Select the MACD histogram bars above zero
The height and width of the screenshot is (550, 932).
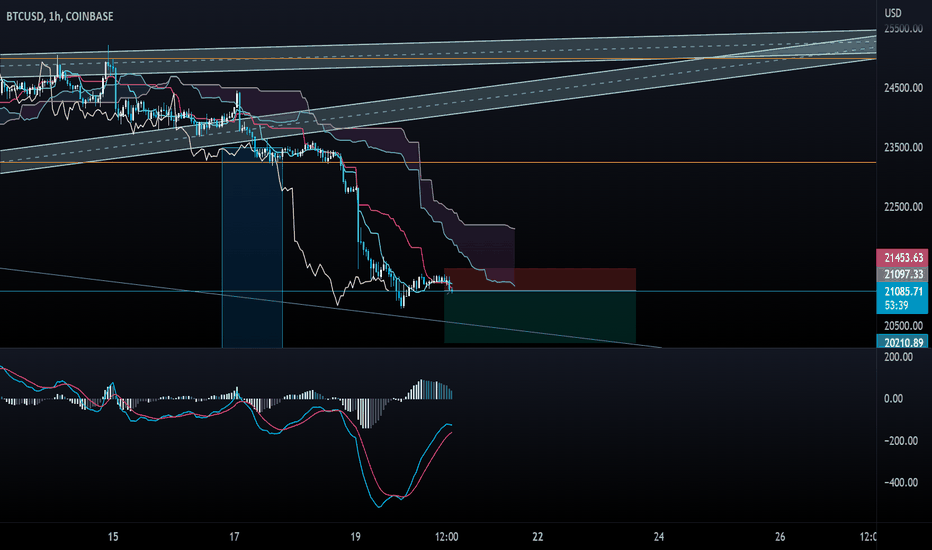429,389
